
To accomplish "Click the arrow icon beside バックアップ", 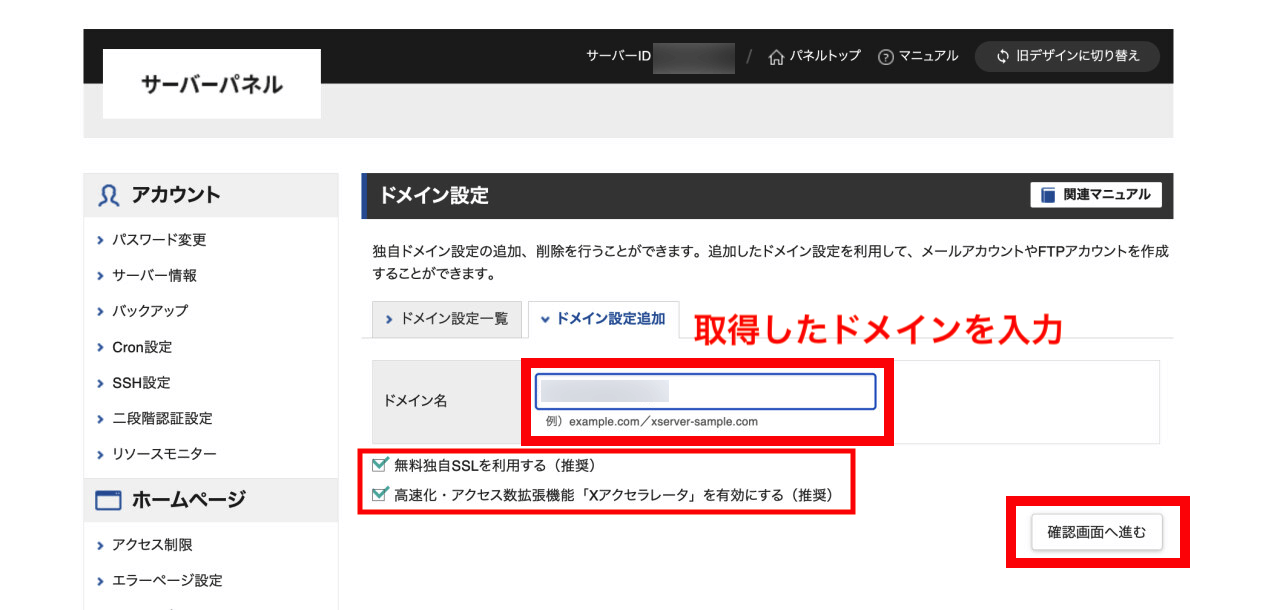I will (99, 311).
